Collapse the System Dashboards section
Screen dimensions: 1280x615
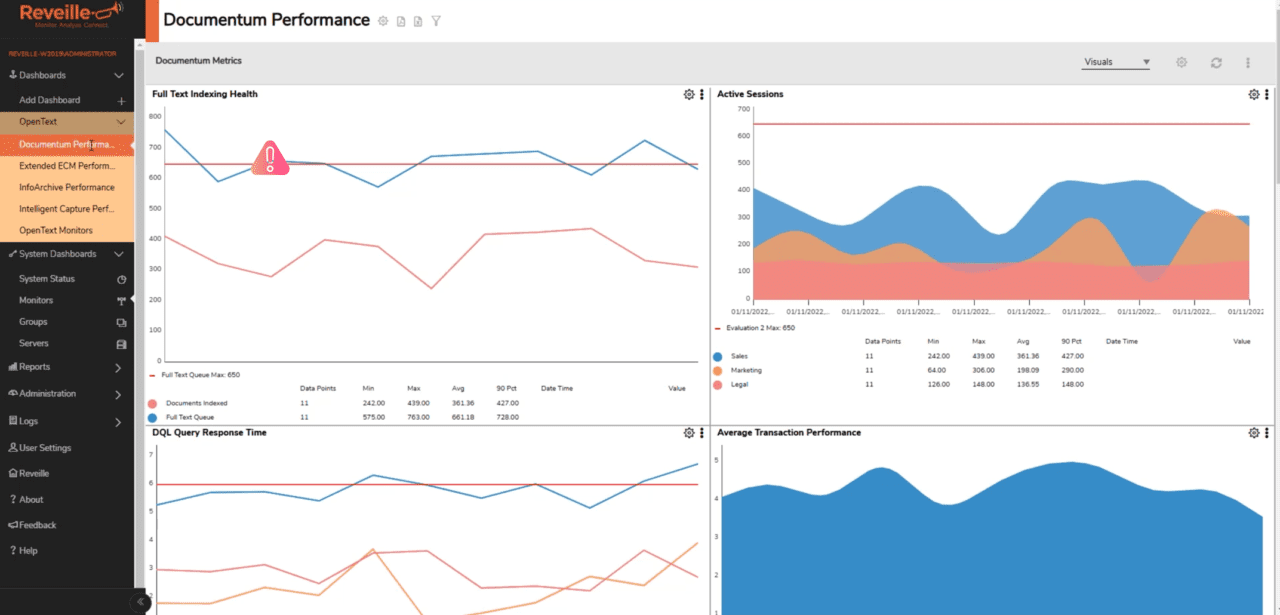pos(118,253)
